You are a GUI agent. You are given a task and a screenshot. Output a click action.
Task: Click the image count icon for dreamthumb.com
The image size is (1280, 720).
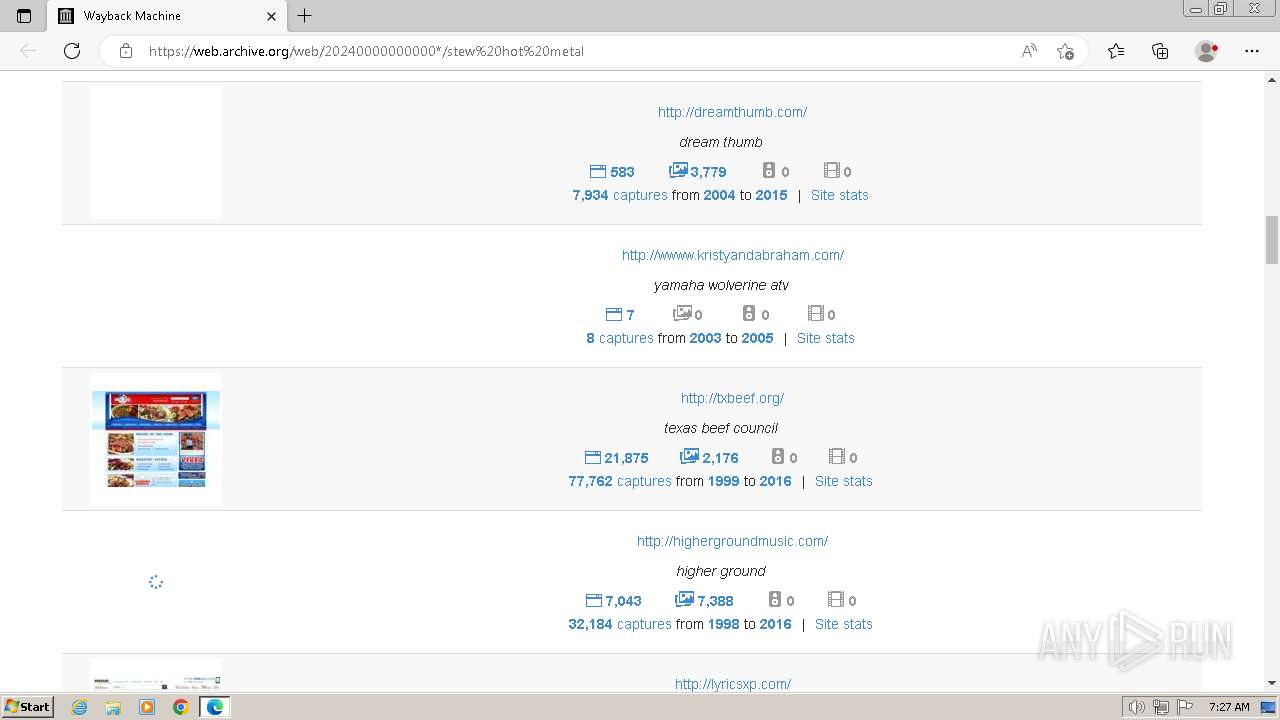(678, 171)
